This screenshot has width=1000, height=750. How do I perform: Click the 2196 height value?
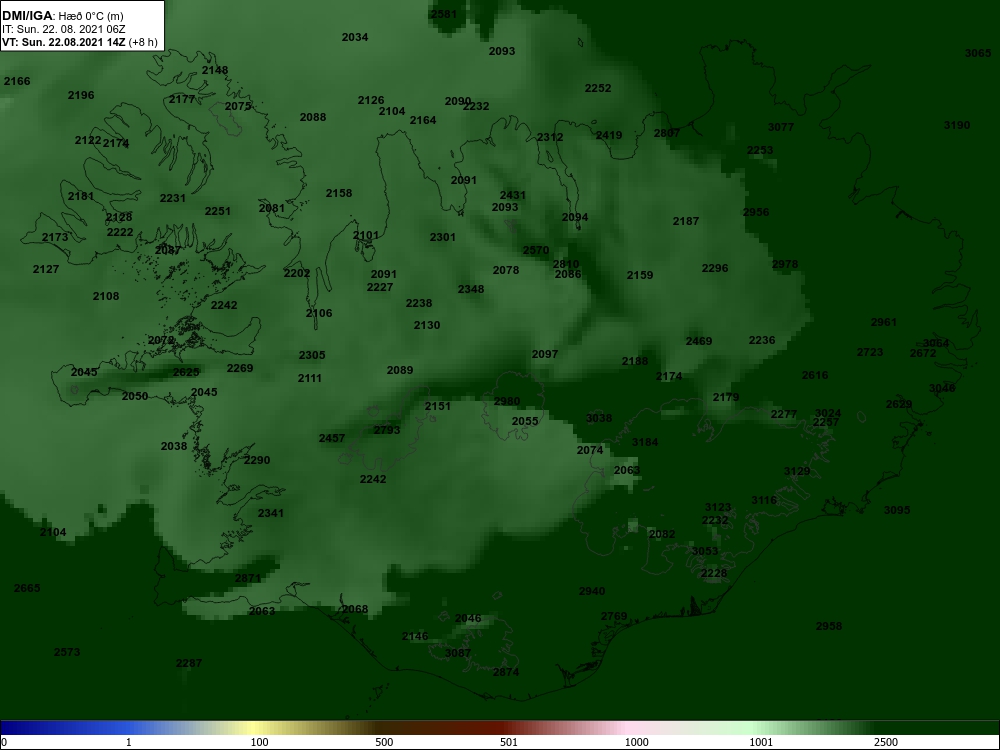pos(81,95)
